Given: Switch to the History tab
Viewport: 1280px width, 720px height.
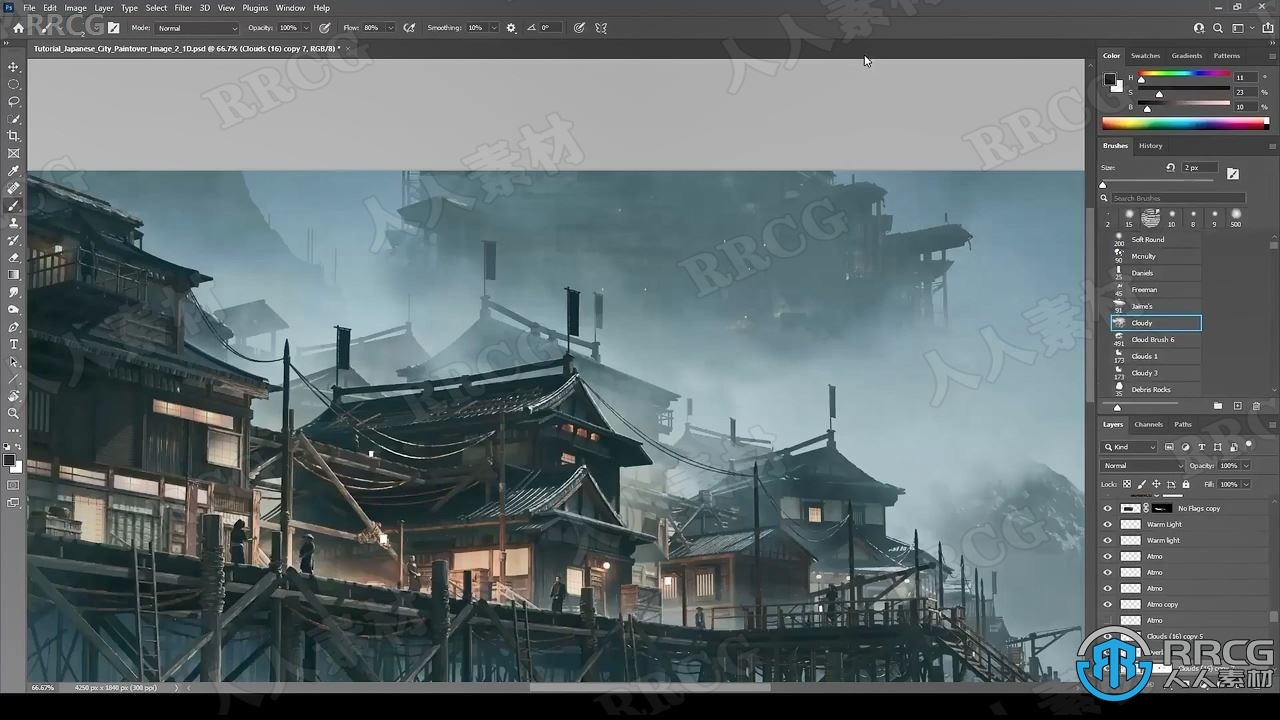Looking at the screenshot, I should click(x=1151, y=146).
